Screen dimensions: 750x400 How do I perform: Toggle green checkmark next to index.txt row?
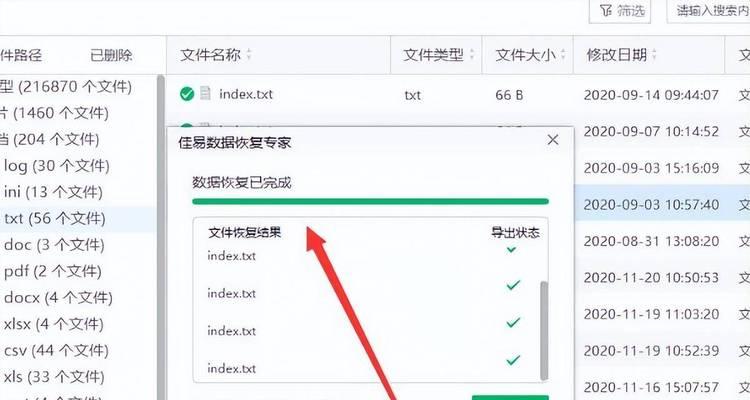point(187,94)
